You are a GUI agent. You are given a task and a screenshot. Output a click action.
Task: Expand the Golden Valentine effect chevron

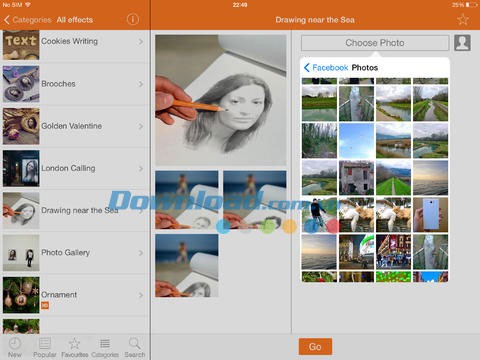coord(141,126)
